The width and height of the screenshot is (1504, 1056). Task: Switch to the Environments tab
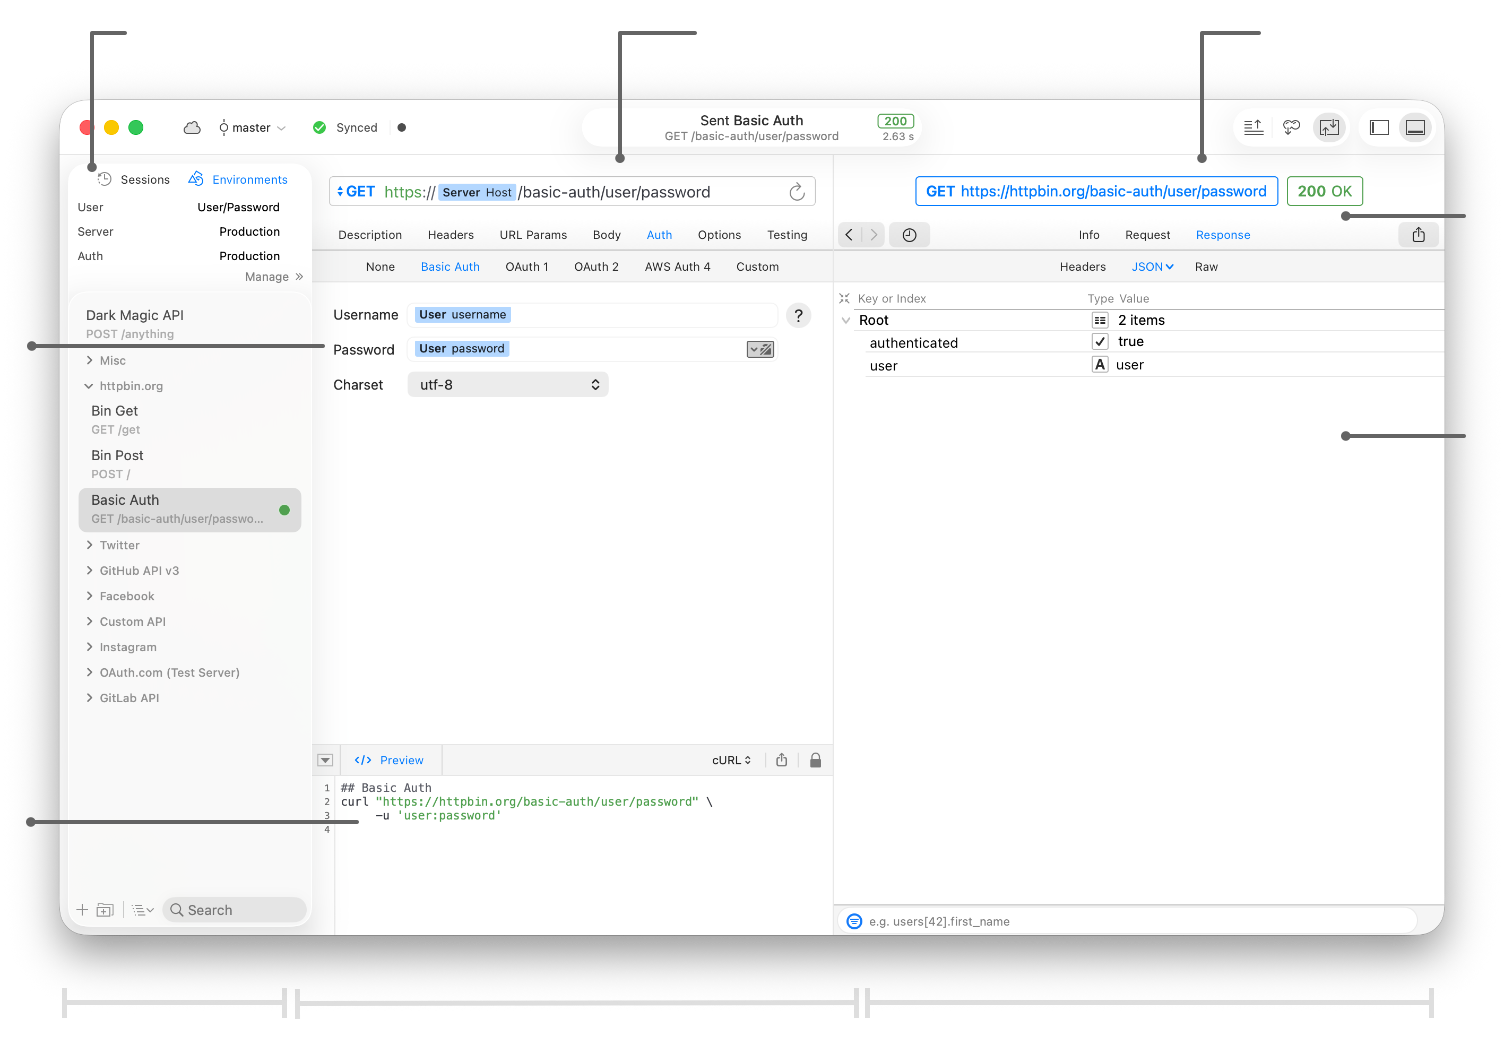pyautogui.click(x=238, y=180)
